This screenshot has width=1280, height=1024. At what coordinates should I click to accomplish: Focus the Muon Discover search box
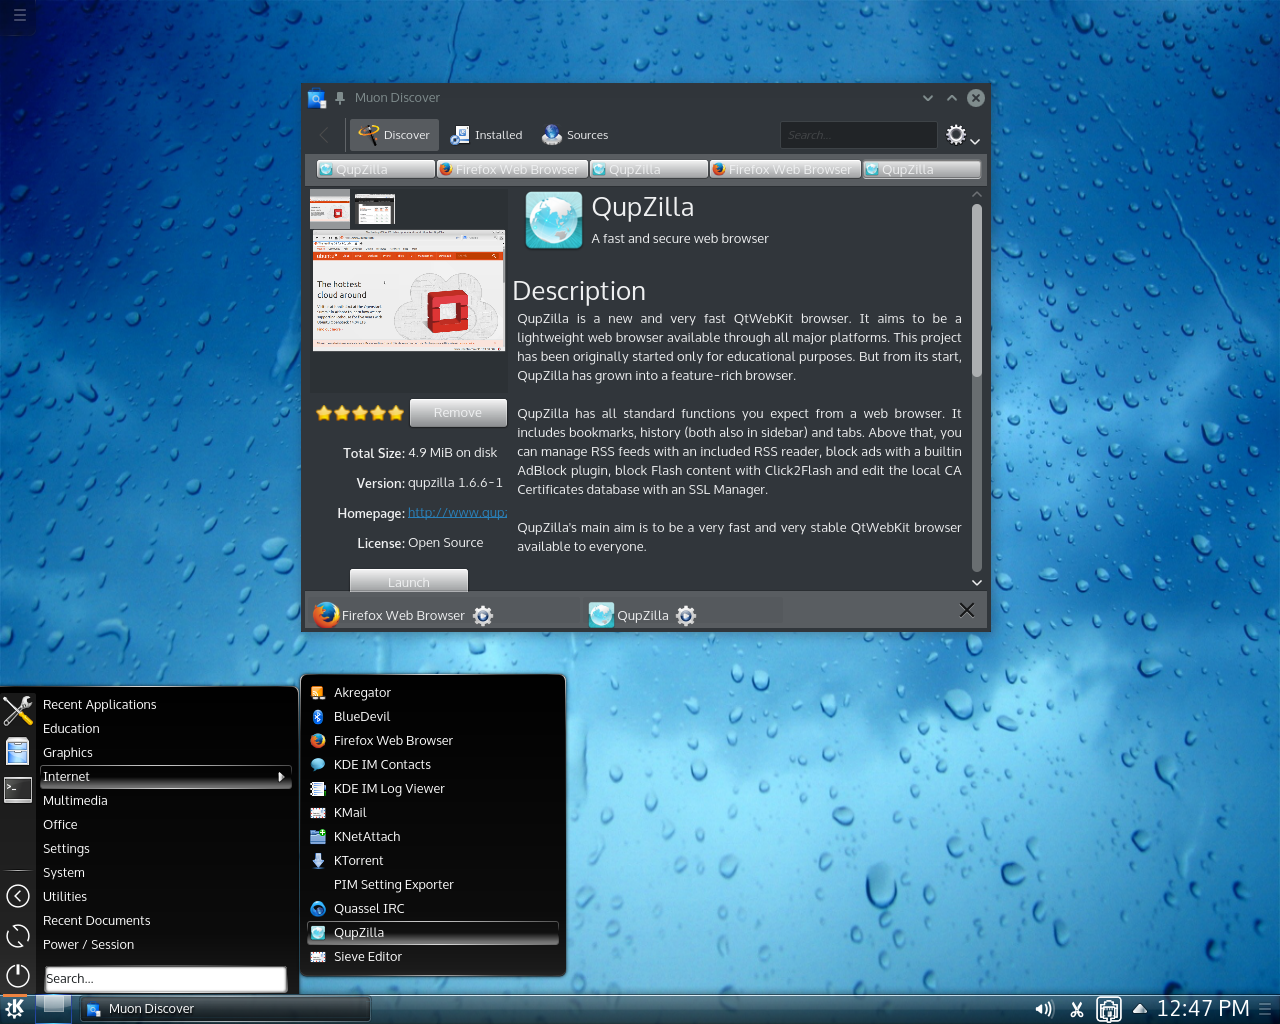858,135
